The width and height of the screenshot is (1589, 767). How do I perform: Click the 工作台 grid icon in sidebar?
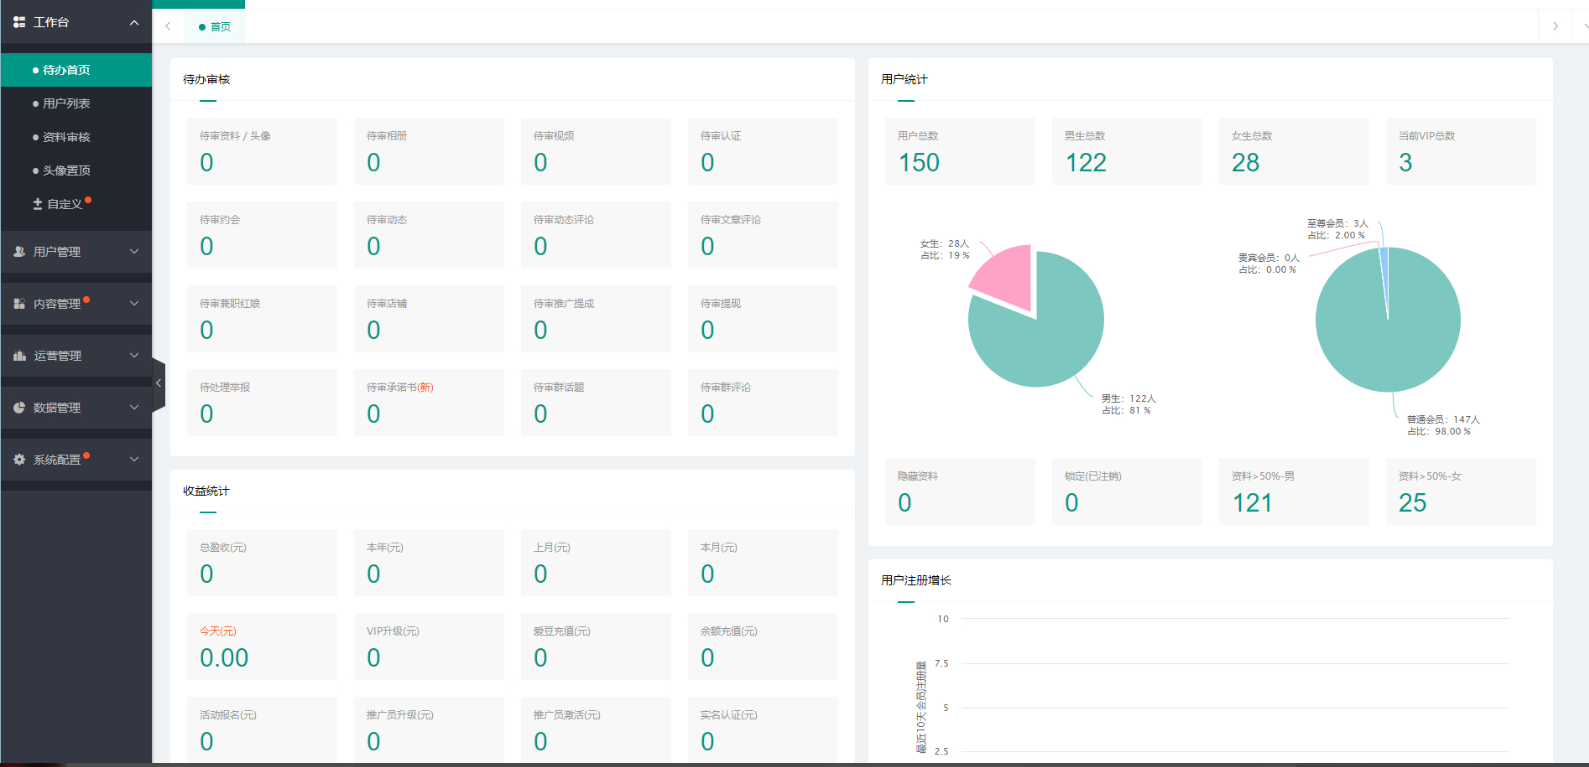click(19, 22)
